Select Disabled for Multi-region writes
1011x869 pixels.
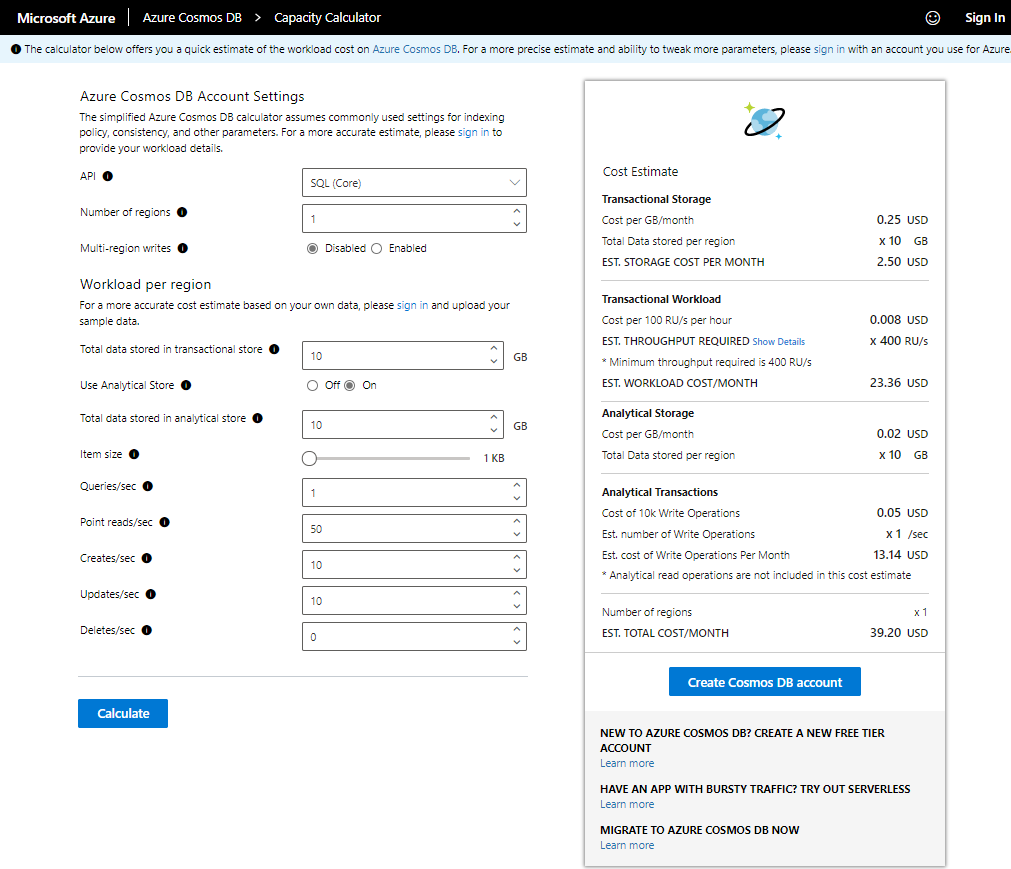312,248
